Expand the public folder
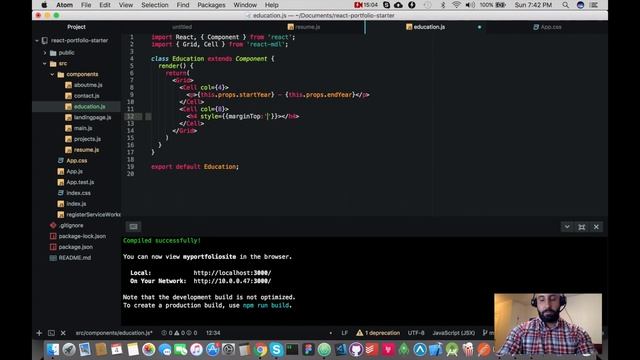 pyautogui.click(x=45, y=53)
